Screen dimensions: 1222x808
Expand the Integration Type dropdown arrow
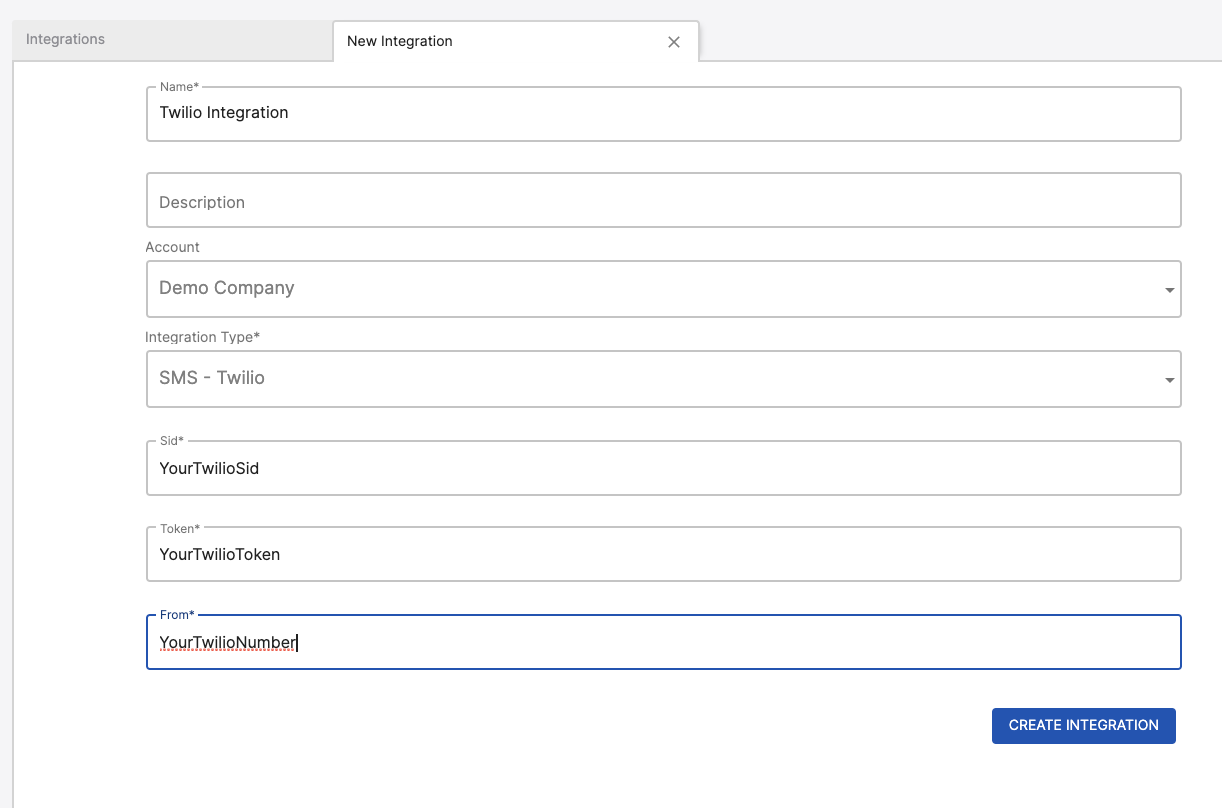1169,380
